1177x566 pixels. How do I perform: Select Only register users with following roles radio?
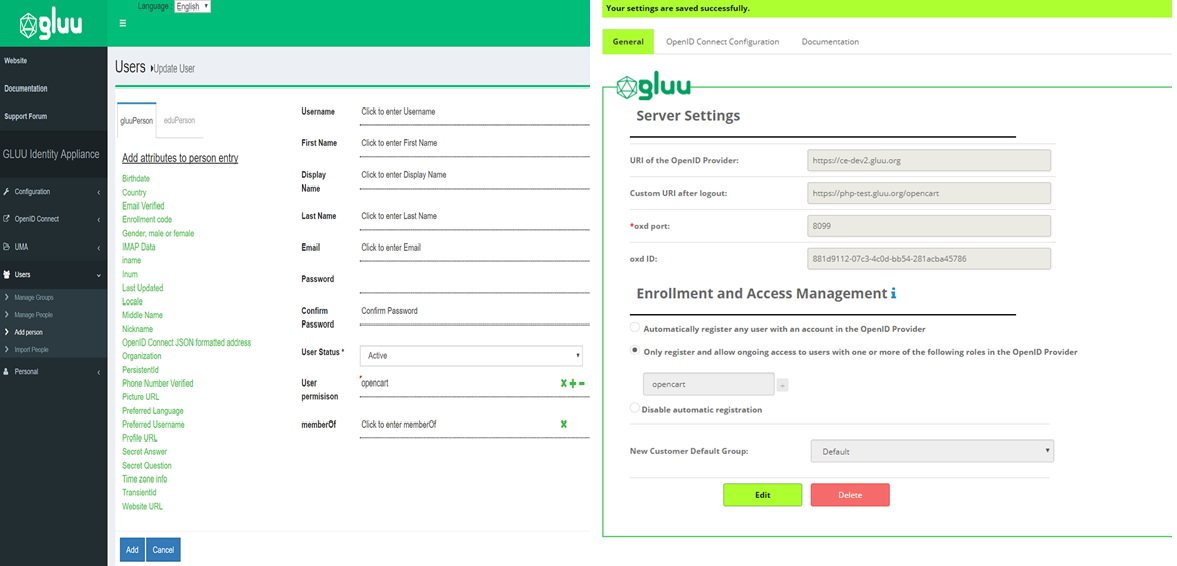635,351
